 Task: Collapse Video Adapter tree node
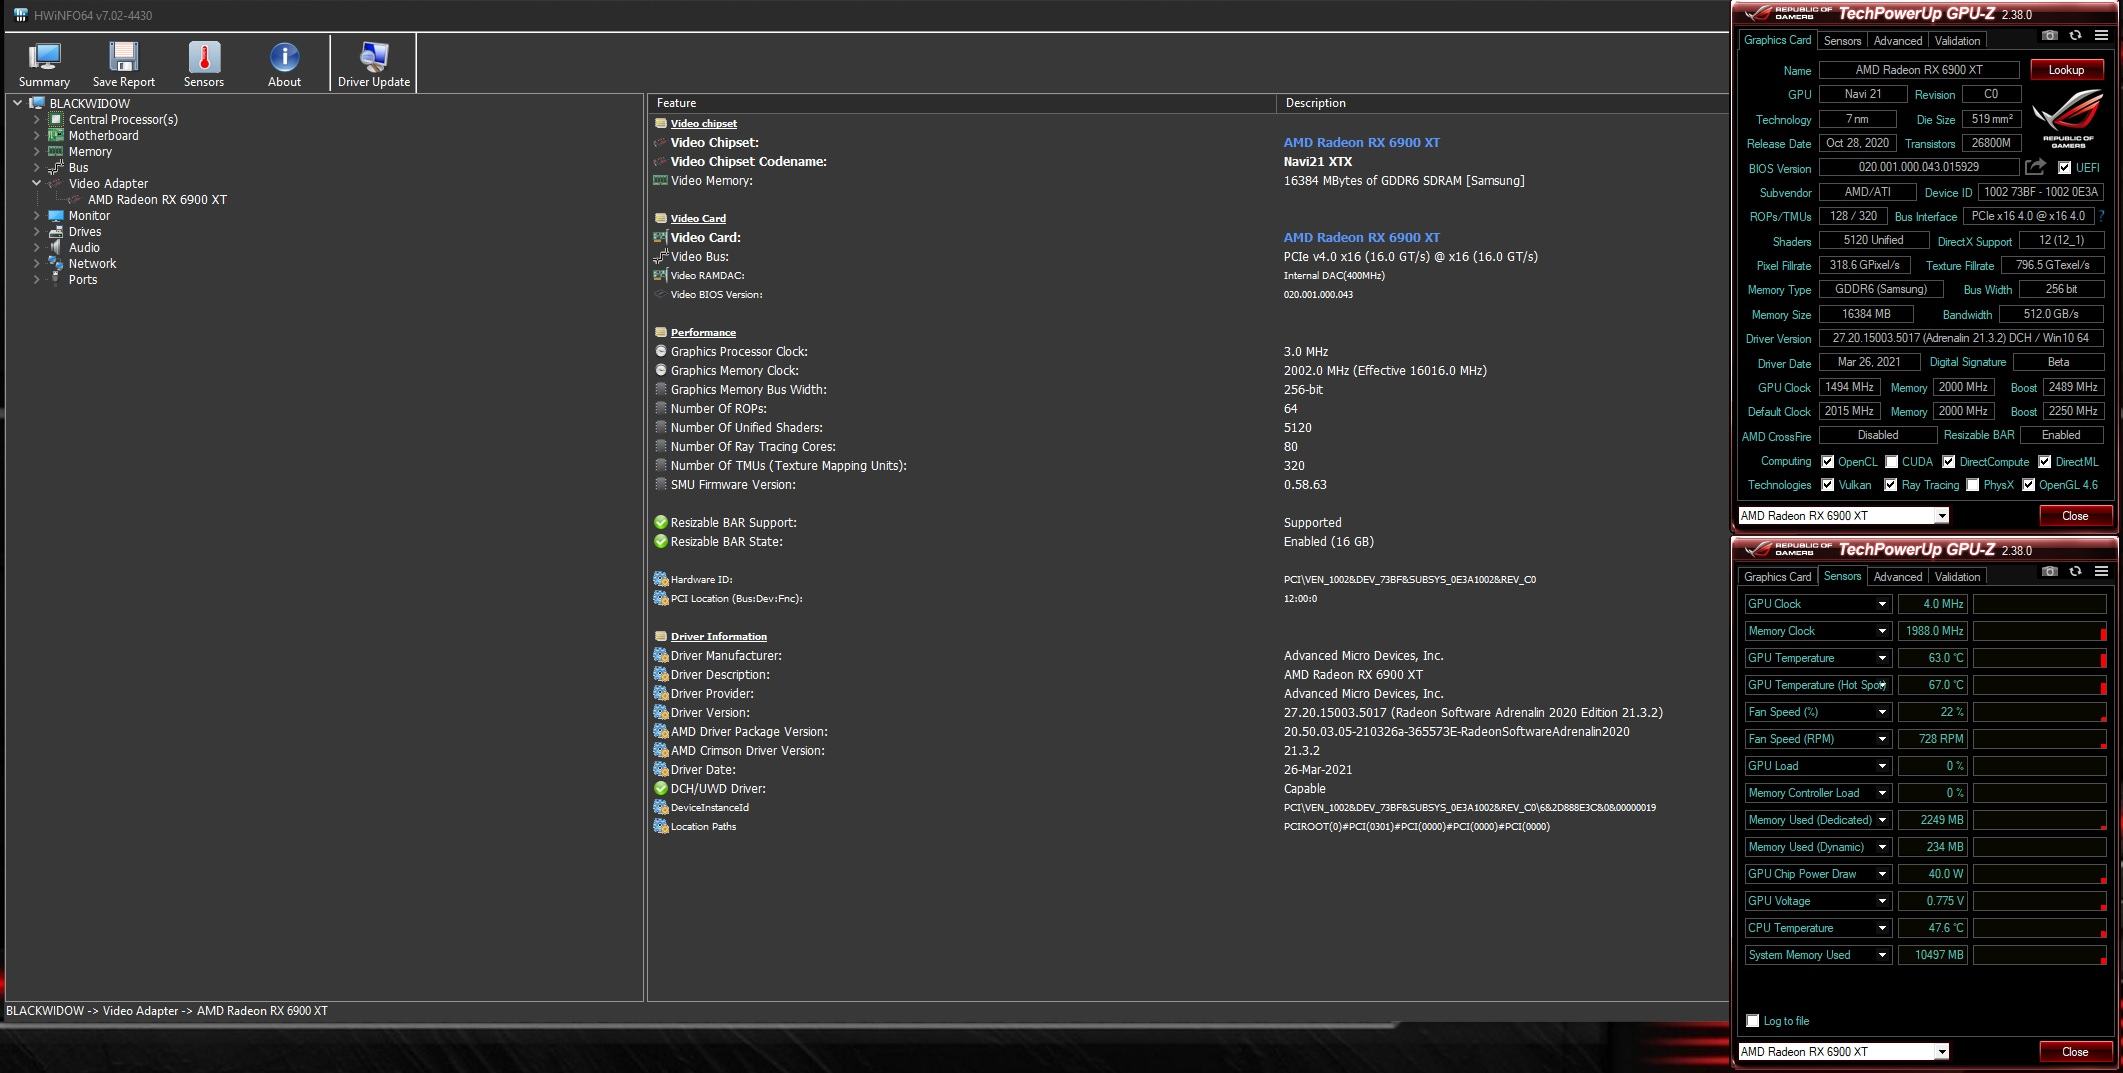click(x=37, y=183)
